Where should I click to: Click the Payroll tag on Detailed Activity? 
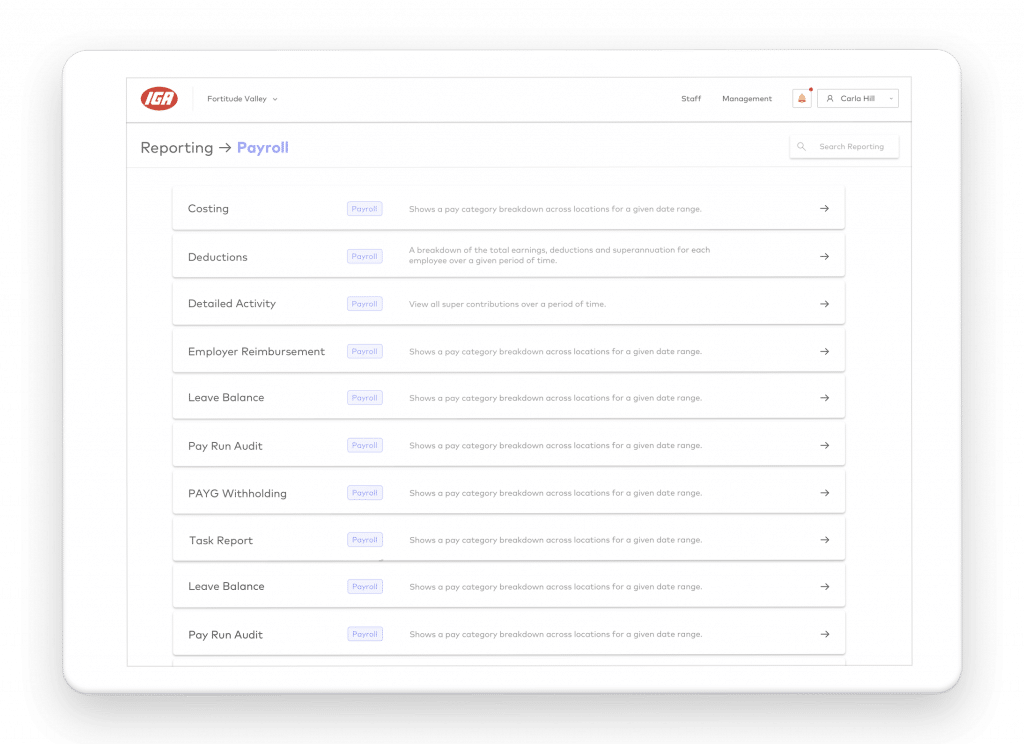pyautogui.click(x=364, y=304)
